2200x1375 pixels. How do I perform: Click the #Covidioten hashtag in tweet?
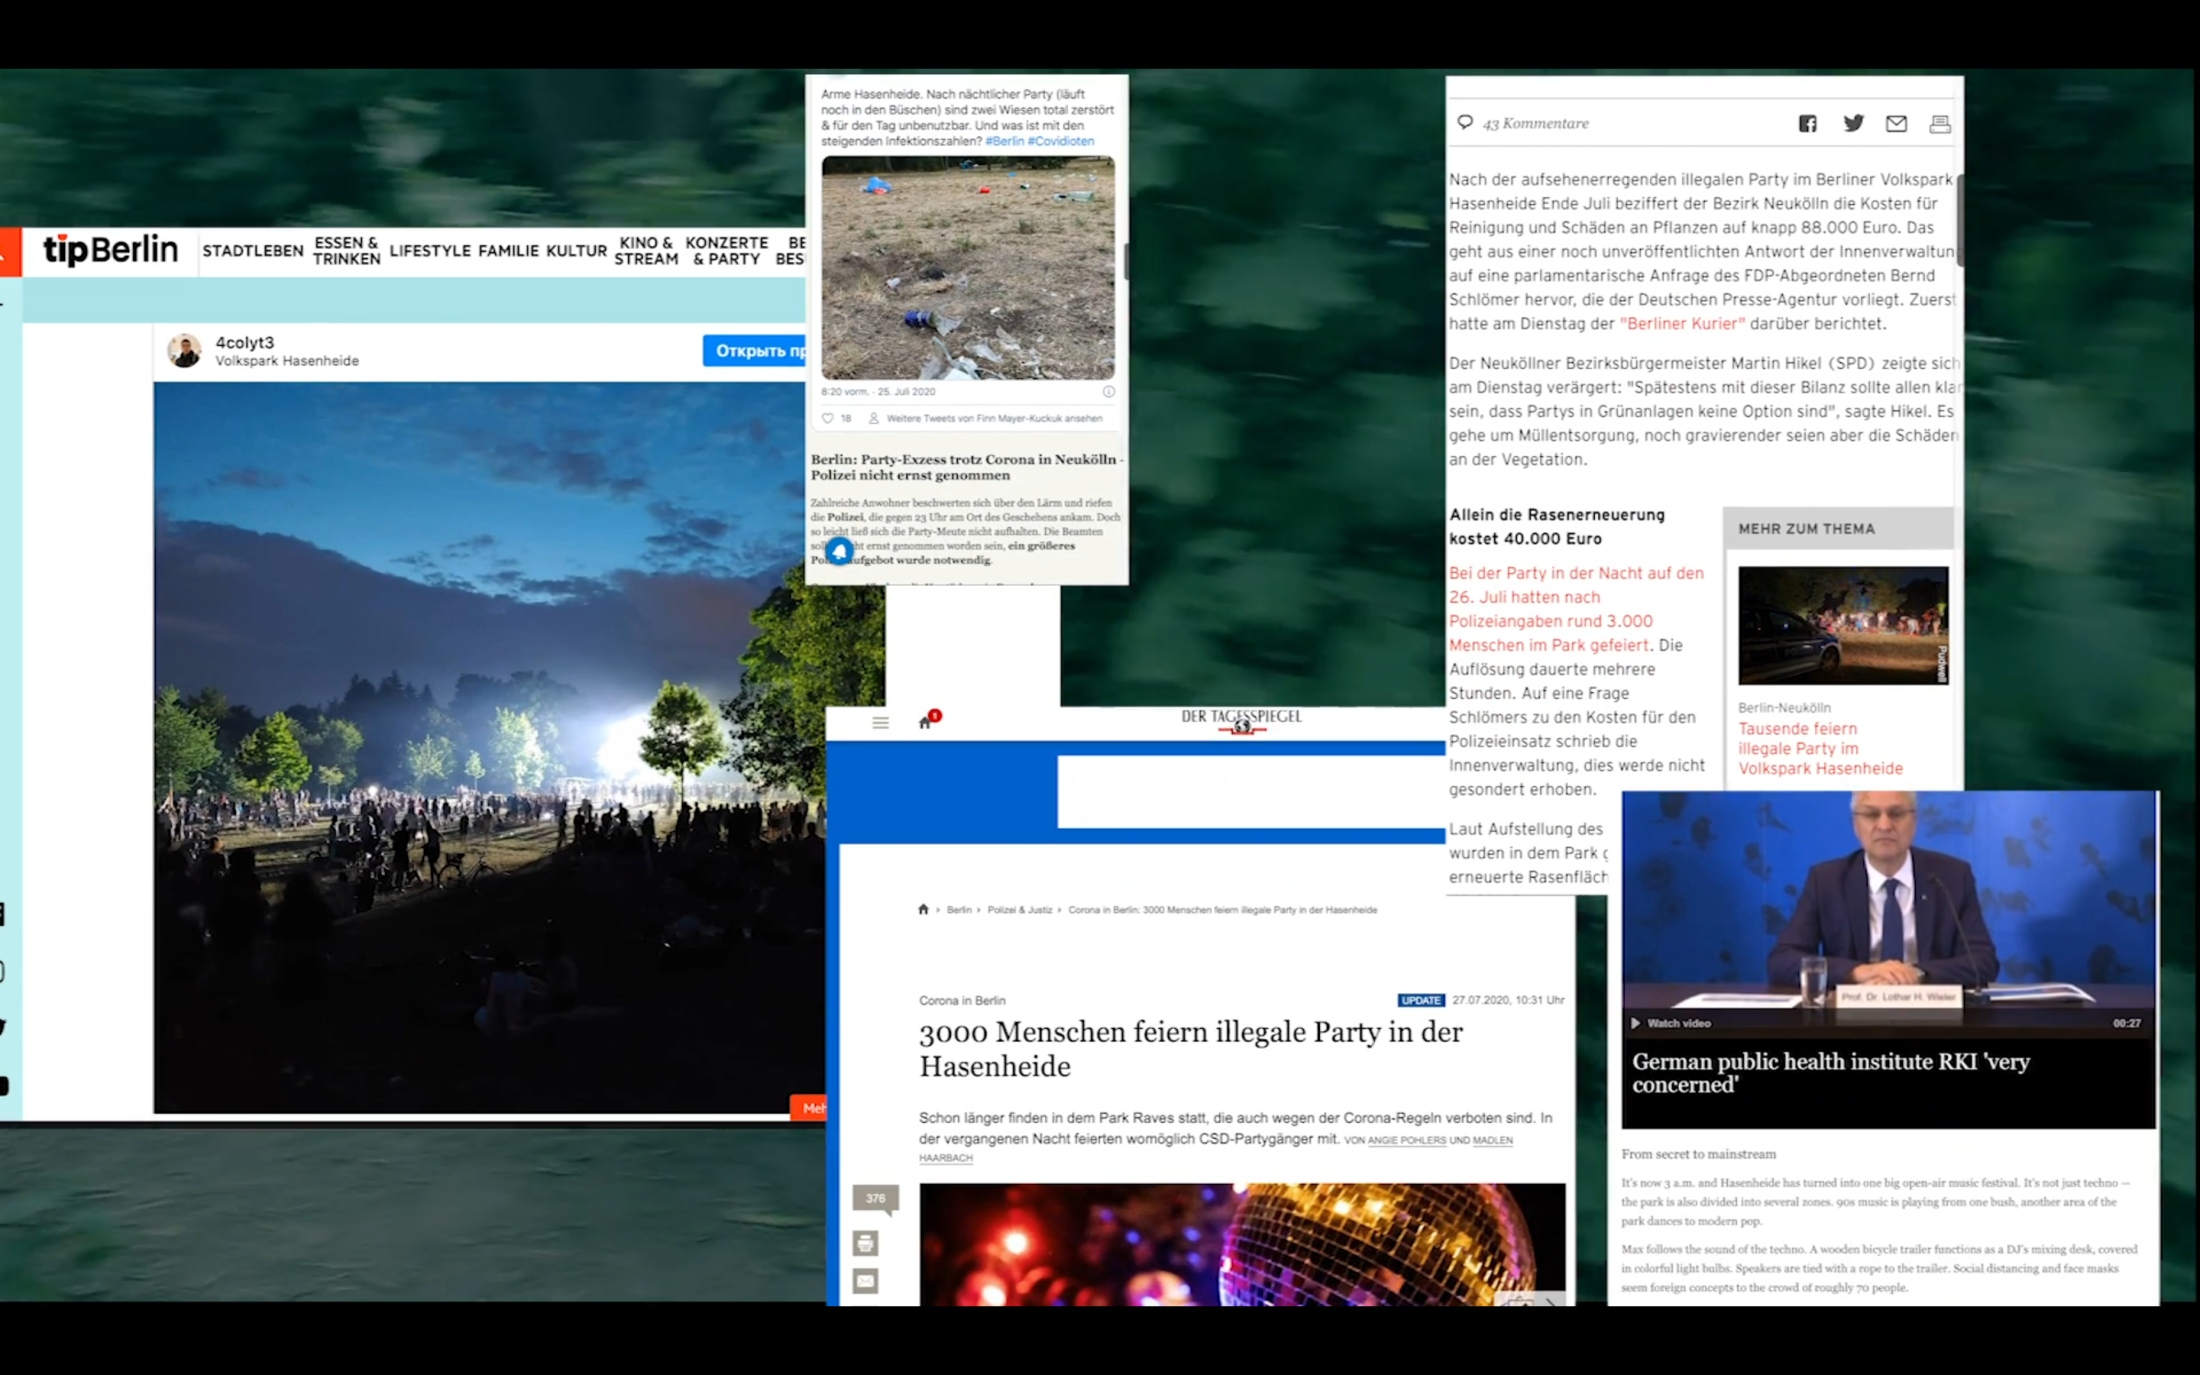coord(1060,141)
